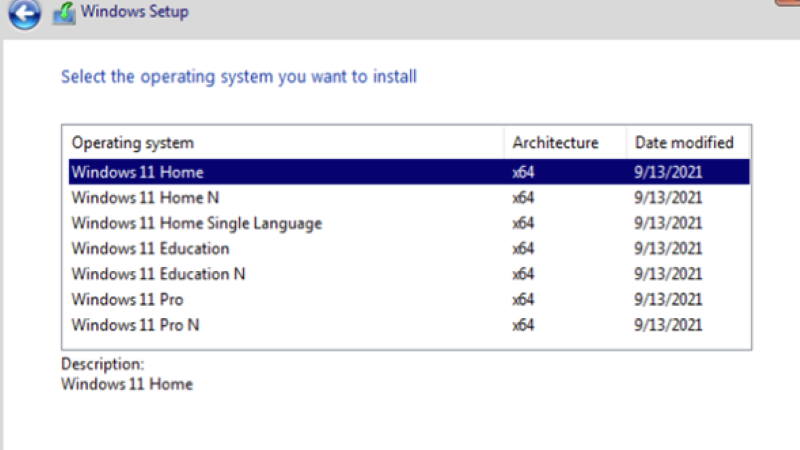The height and width of the screenshot is (450, 800).
Task: Click 9/13/2021 in the Windows 11 Education N row
Action: pos(668,274)
